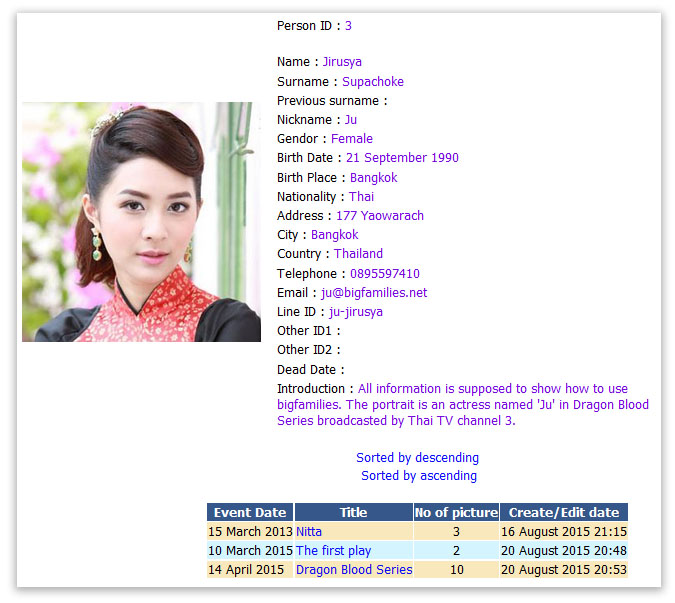Click the 'Sorted by descending' link
This screenshot has width=675, height=603.
pos(417,458)
